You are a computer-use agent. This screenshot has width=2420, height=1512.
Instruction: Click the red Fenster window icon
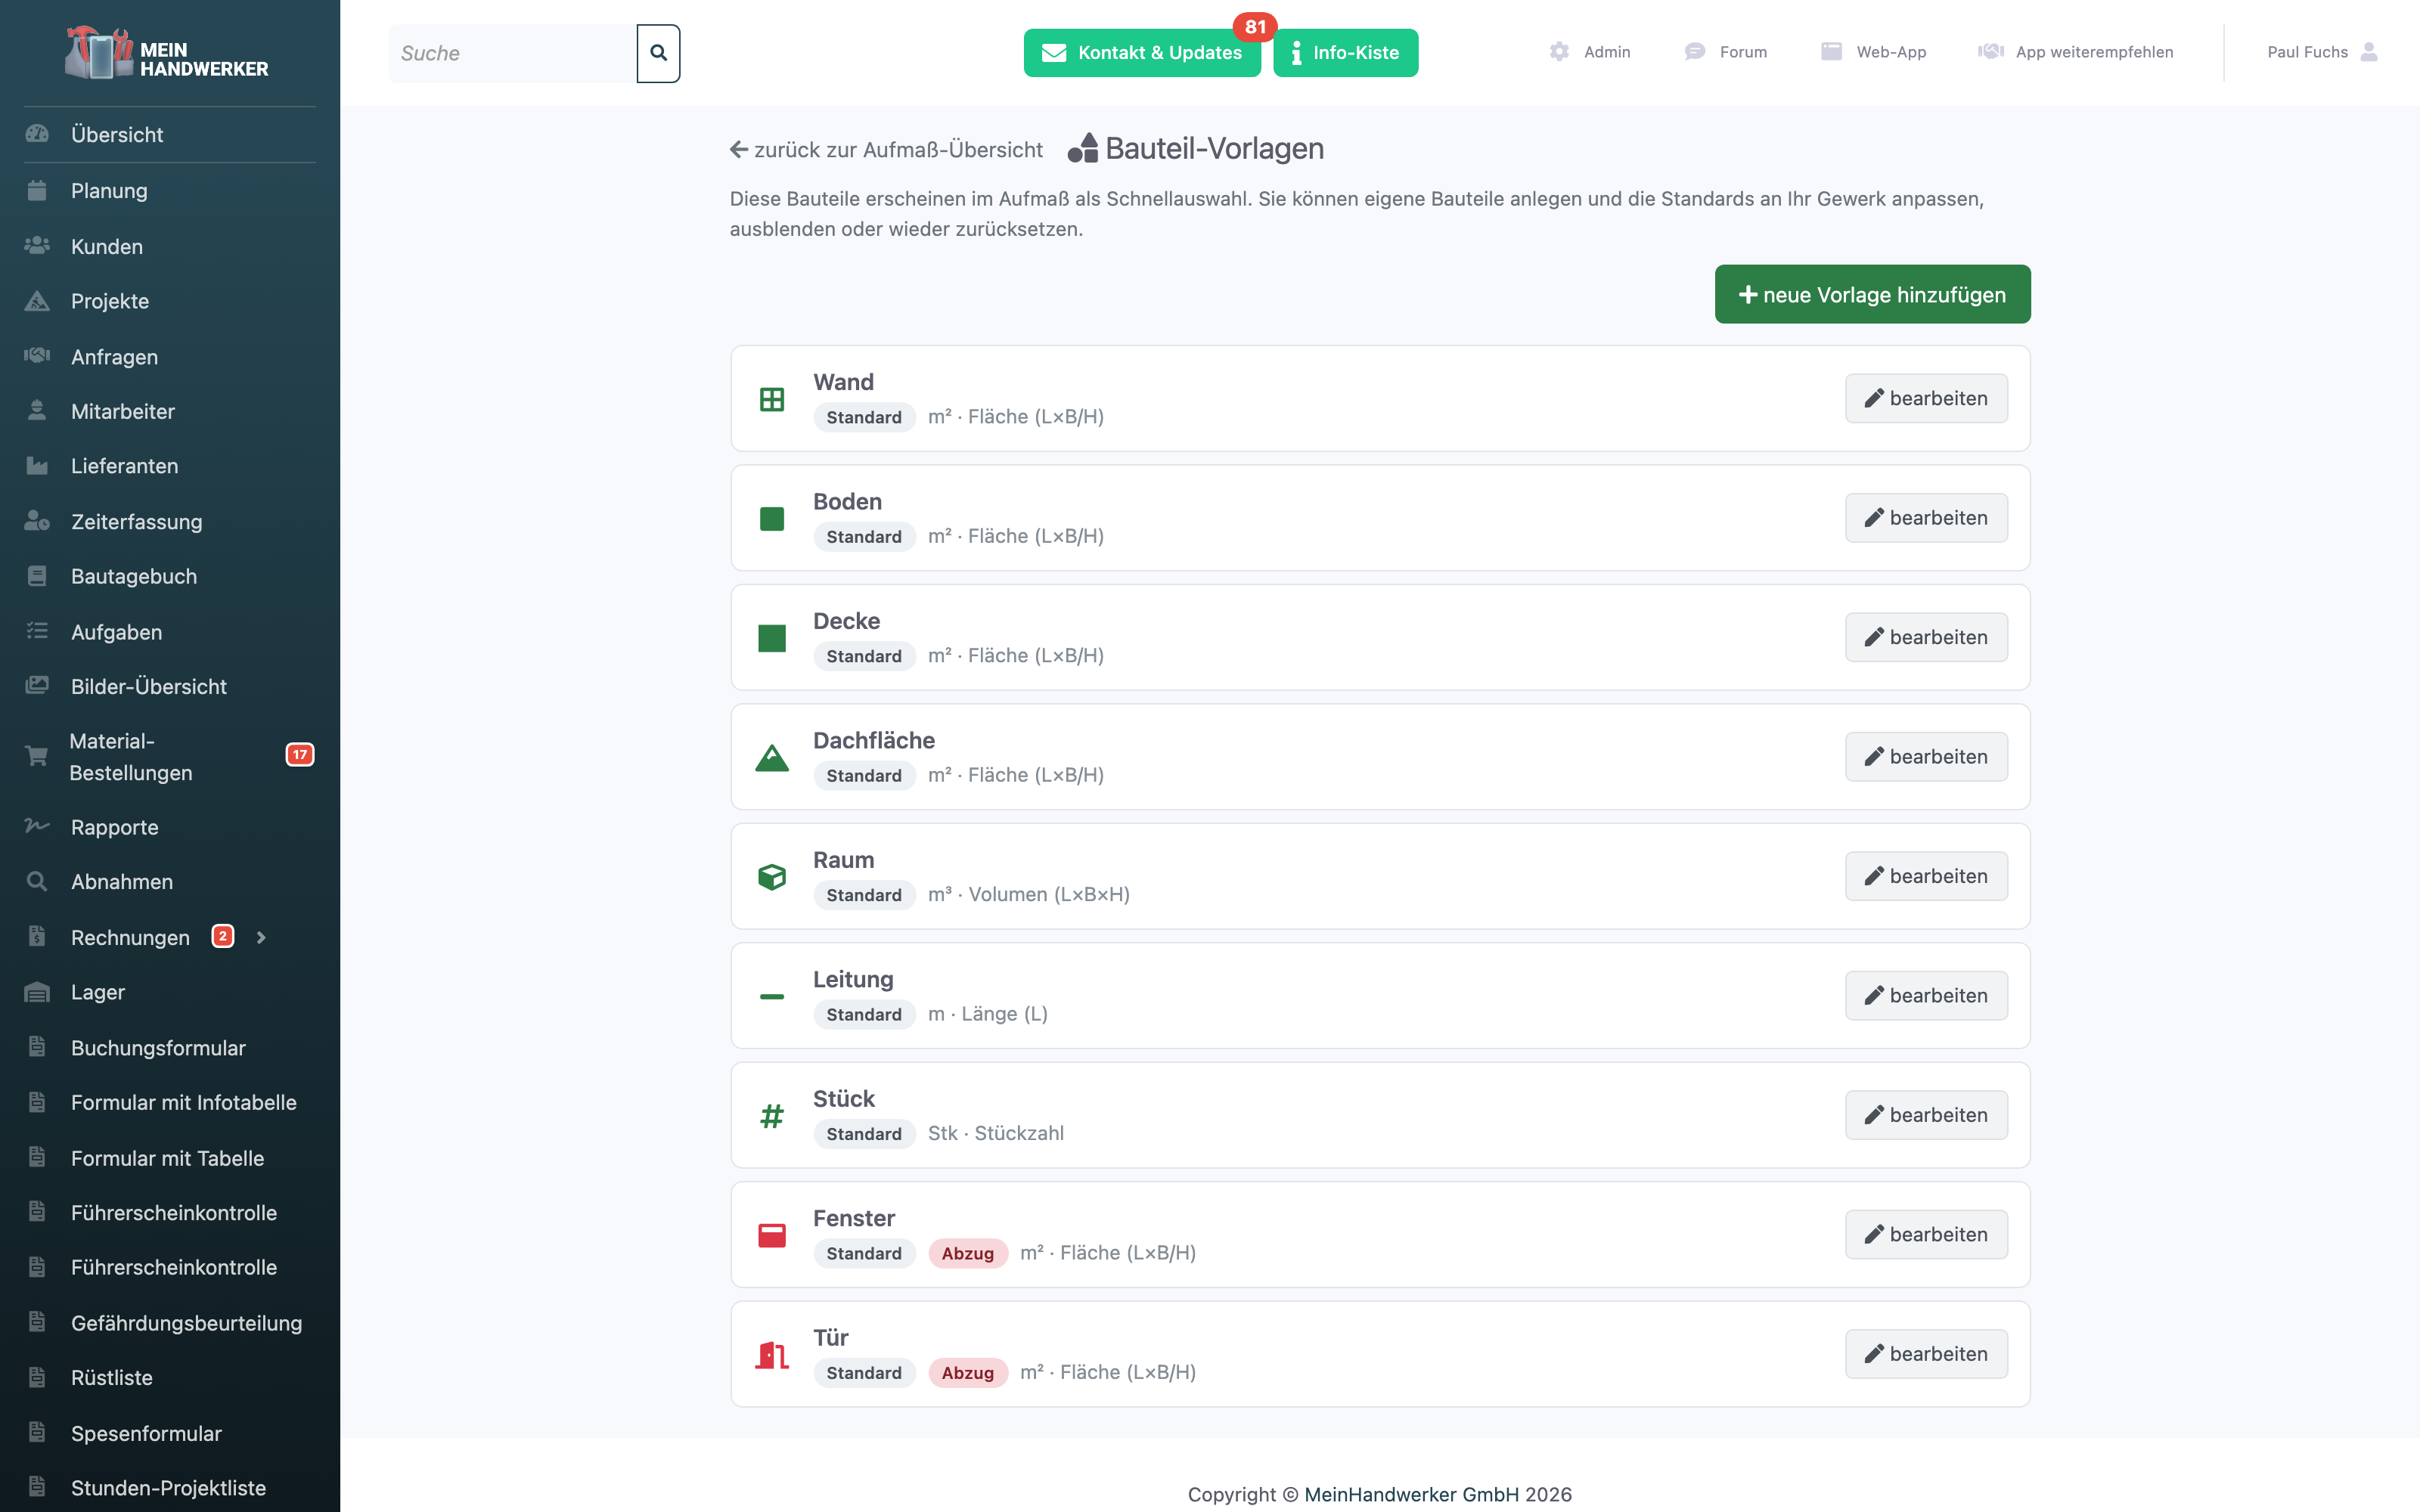click(x=772, y=1235)
